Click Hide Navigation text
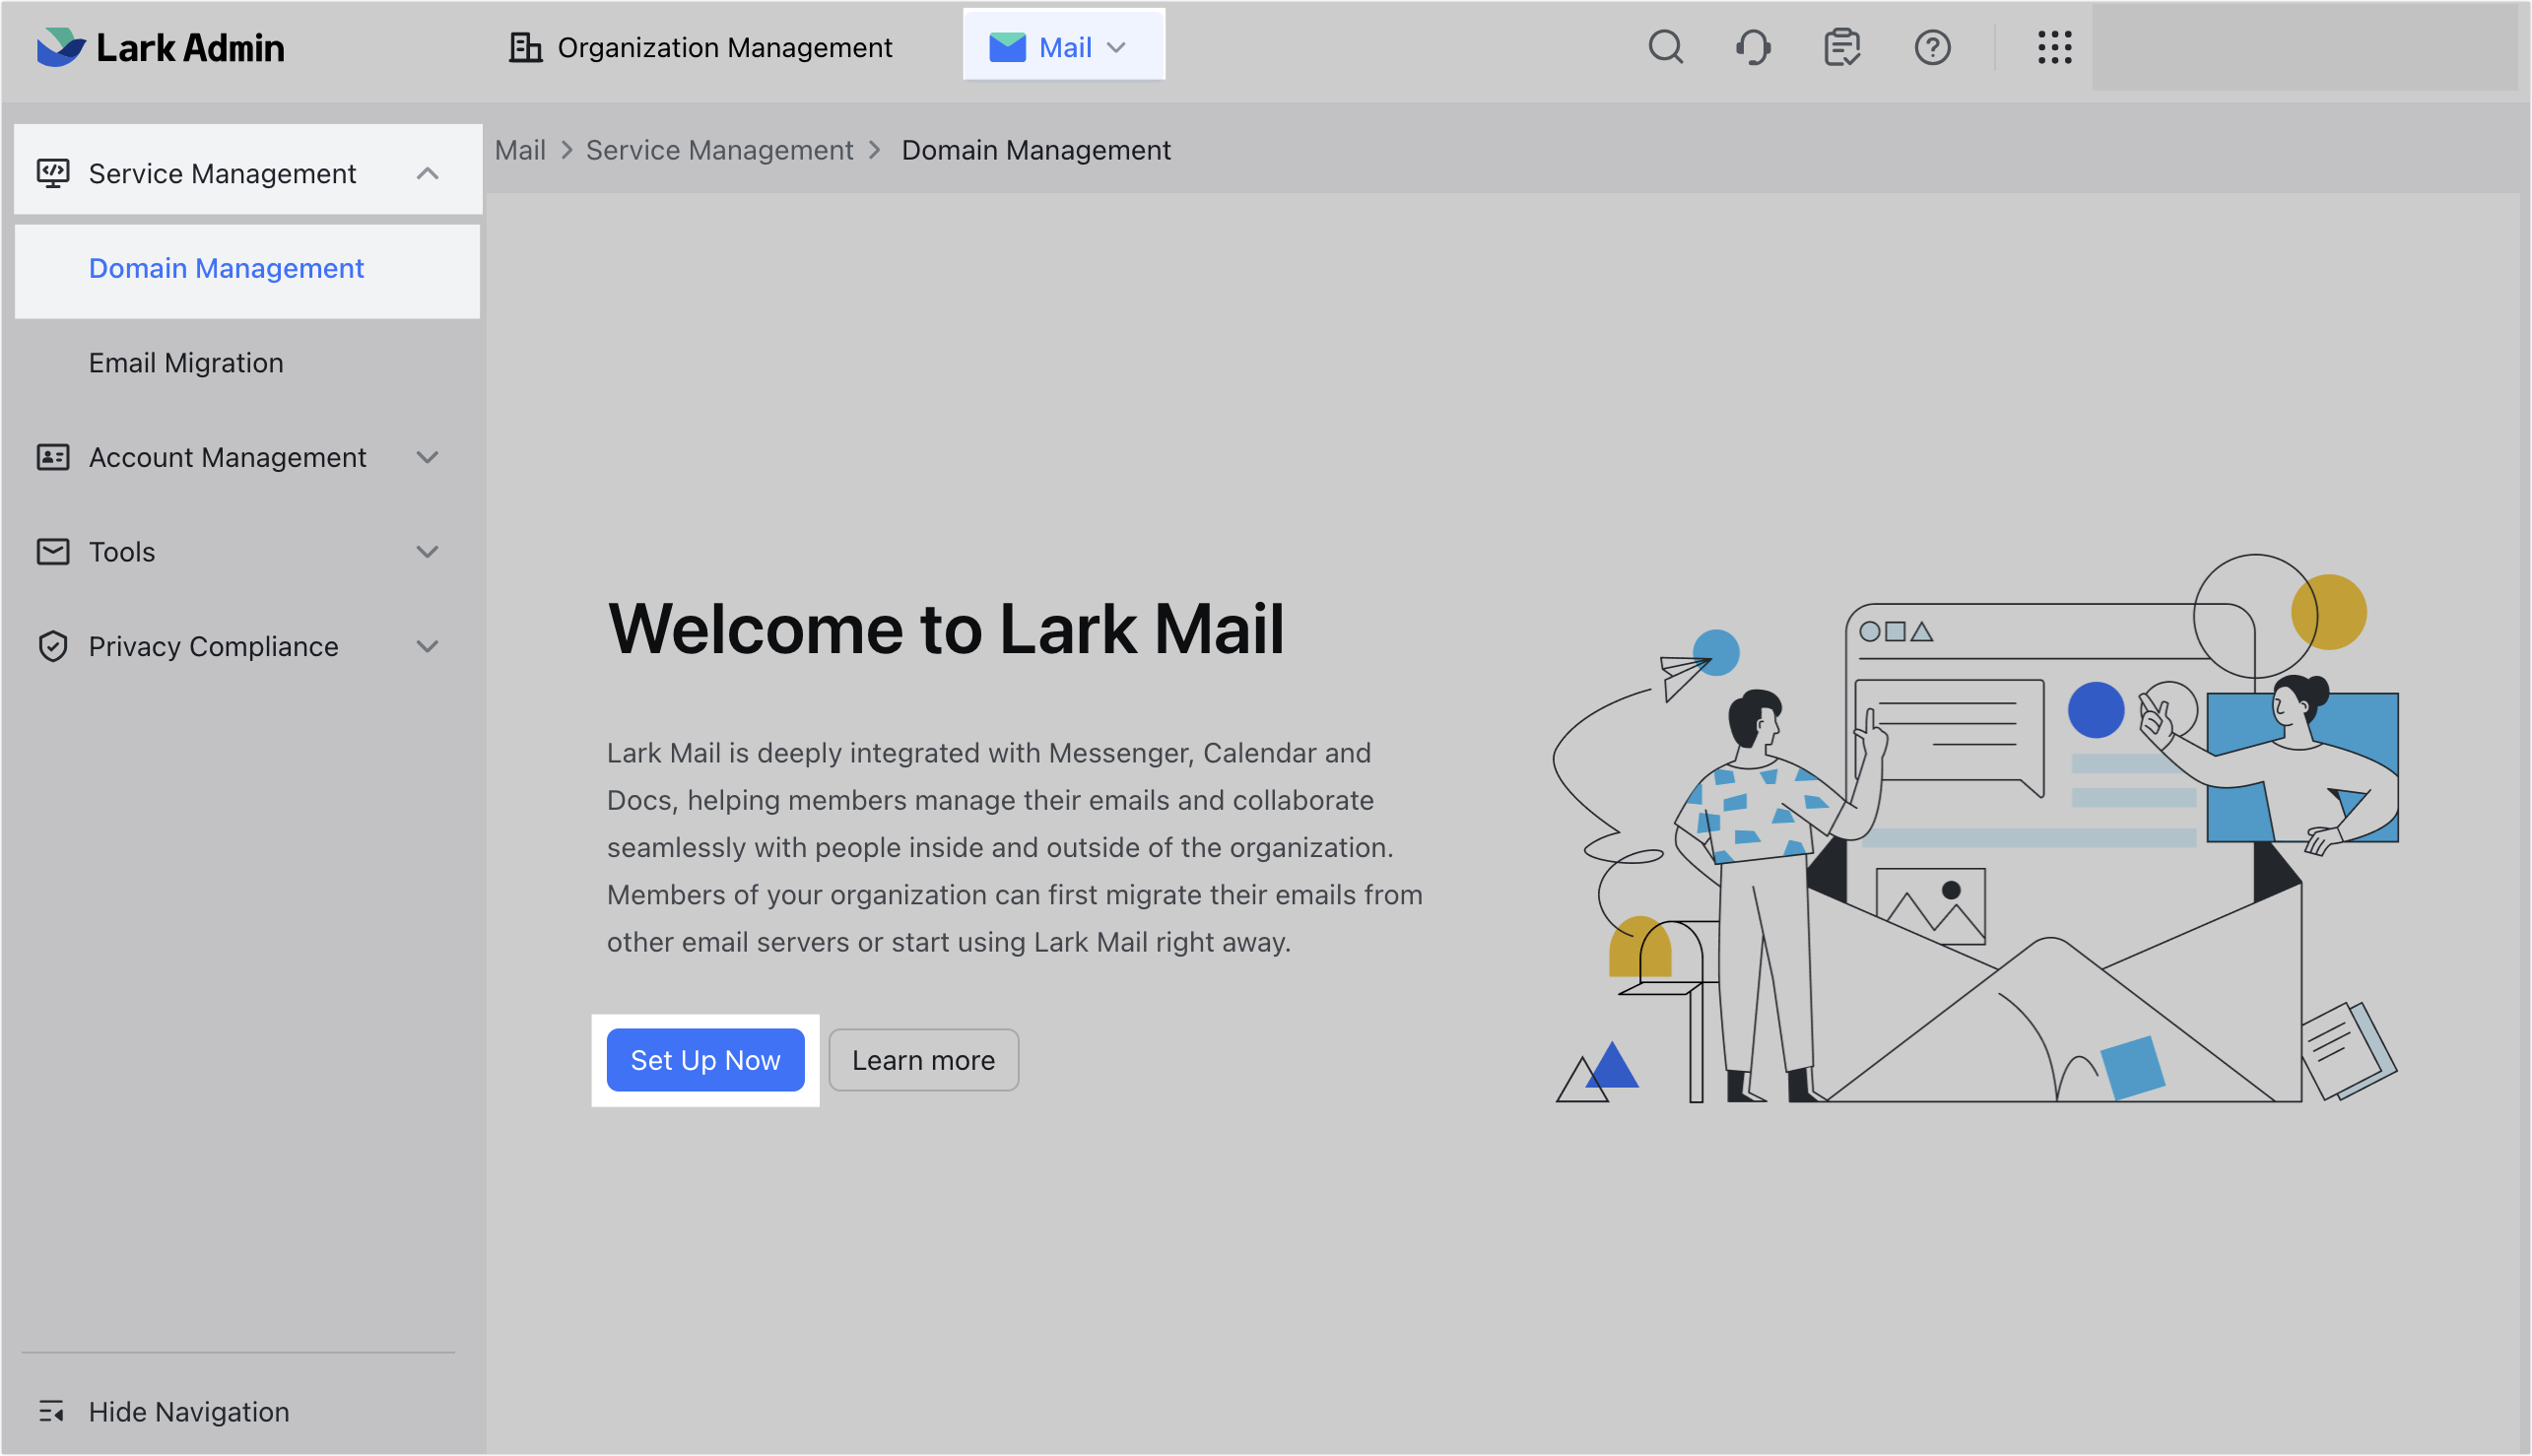 (x=189, y=1411)
